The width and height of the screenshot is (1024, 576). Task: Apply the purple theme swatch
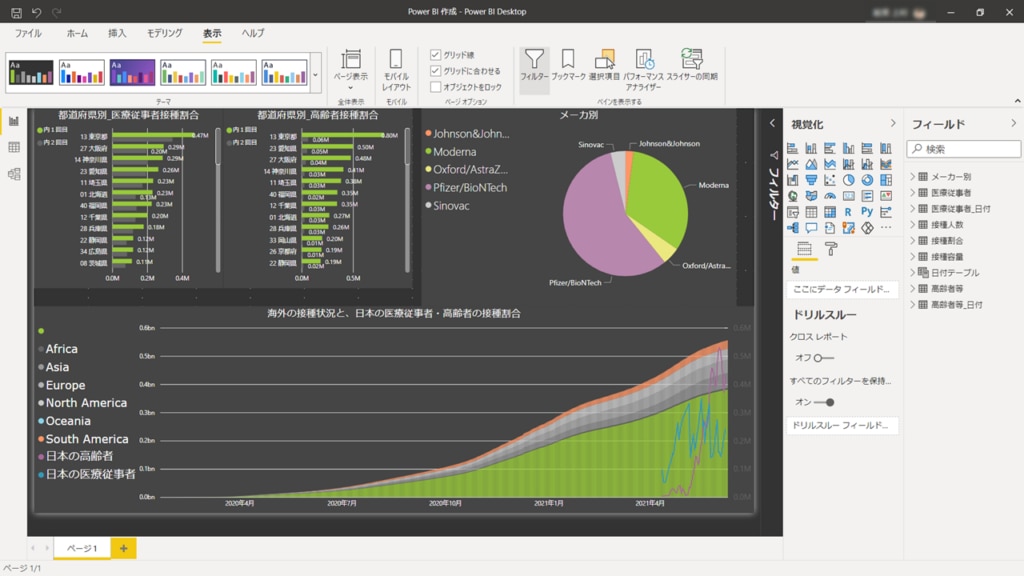tap(132, 72)
